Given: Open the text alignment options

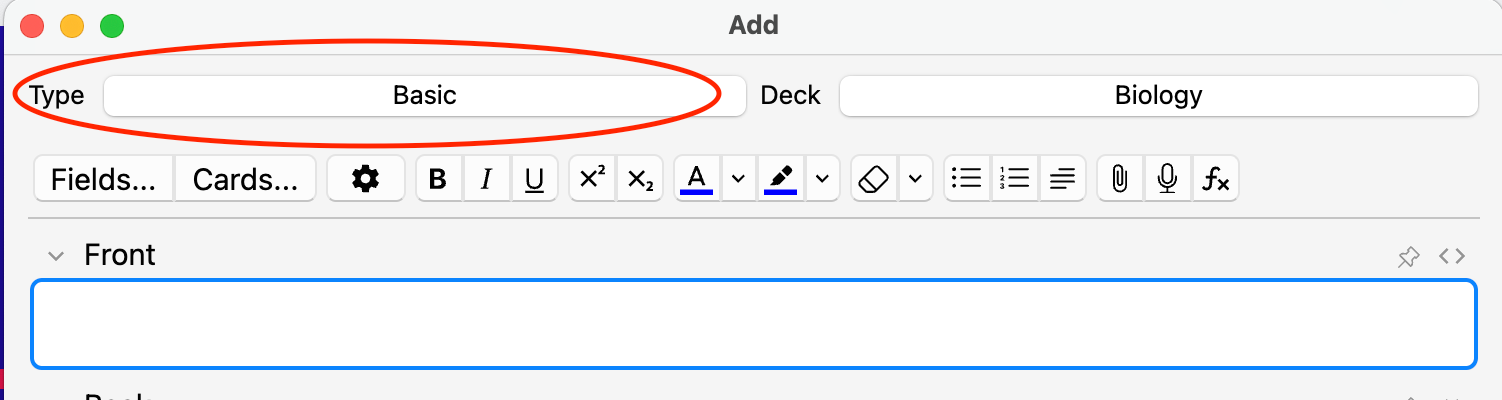Looking at the screenshot, I should 1062,179.
